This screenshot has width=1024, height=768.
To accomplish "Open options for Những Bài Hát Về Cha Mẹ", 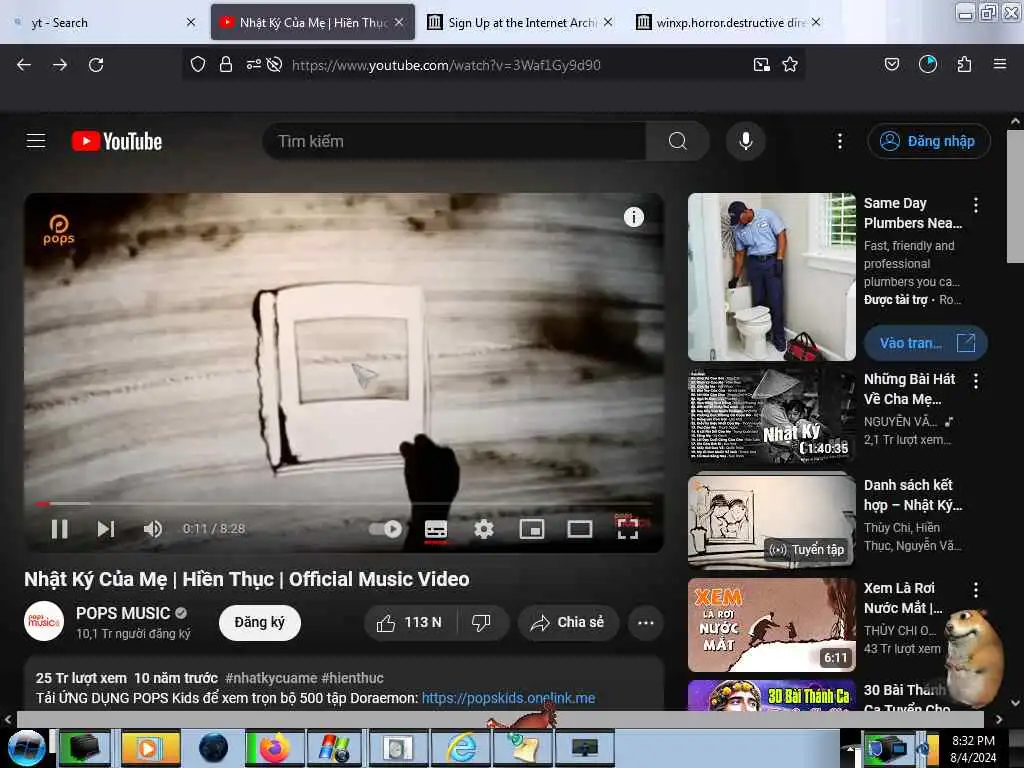I will tap(976, 381).
